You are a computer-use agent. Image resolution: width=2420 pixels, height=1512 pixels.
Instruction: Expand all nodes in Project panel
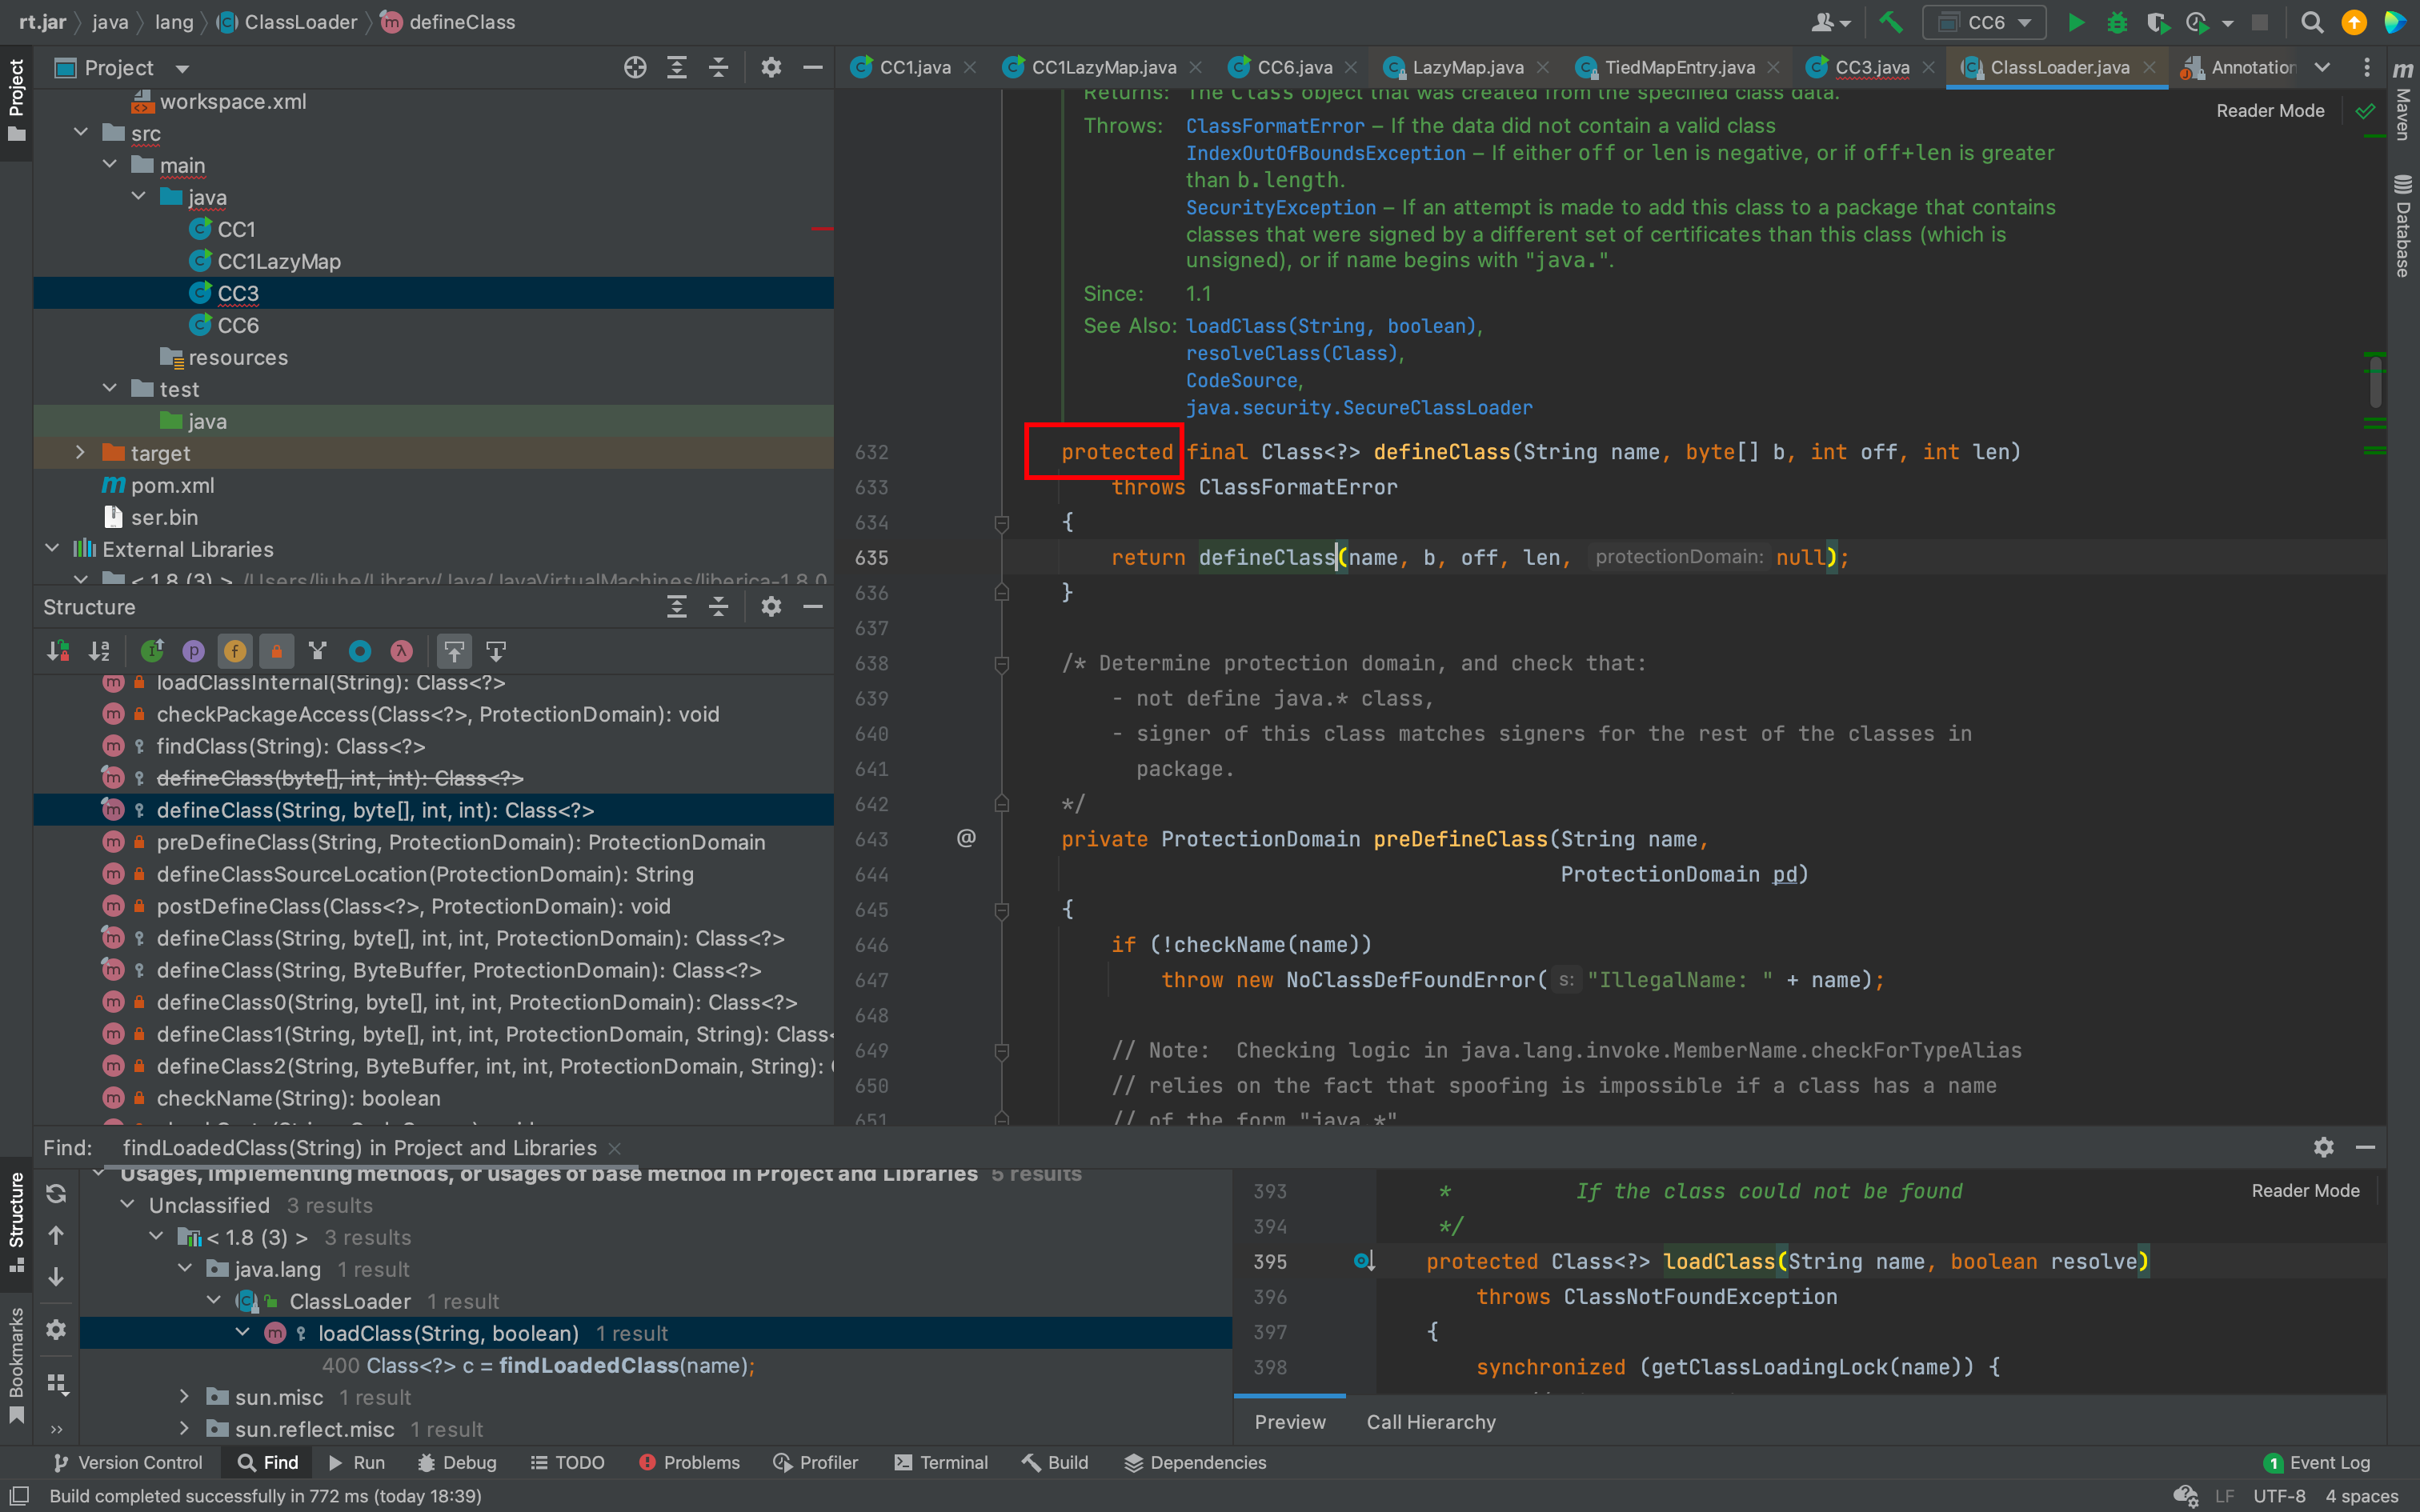click(x=677, y=68)
